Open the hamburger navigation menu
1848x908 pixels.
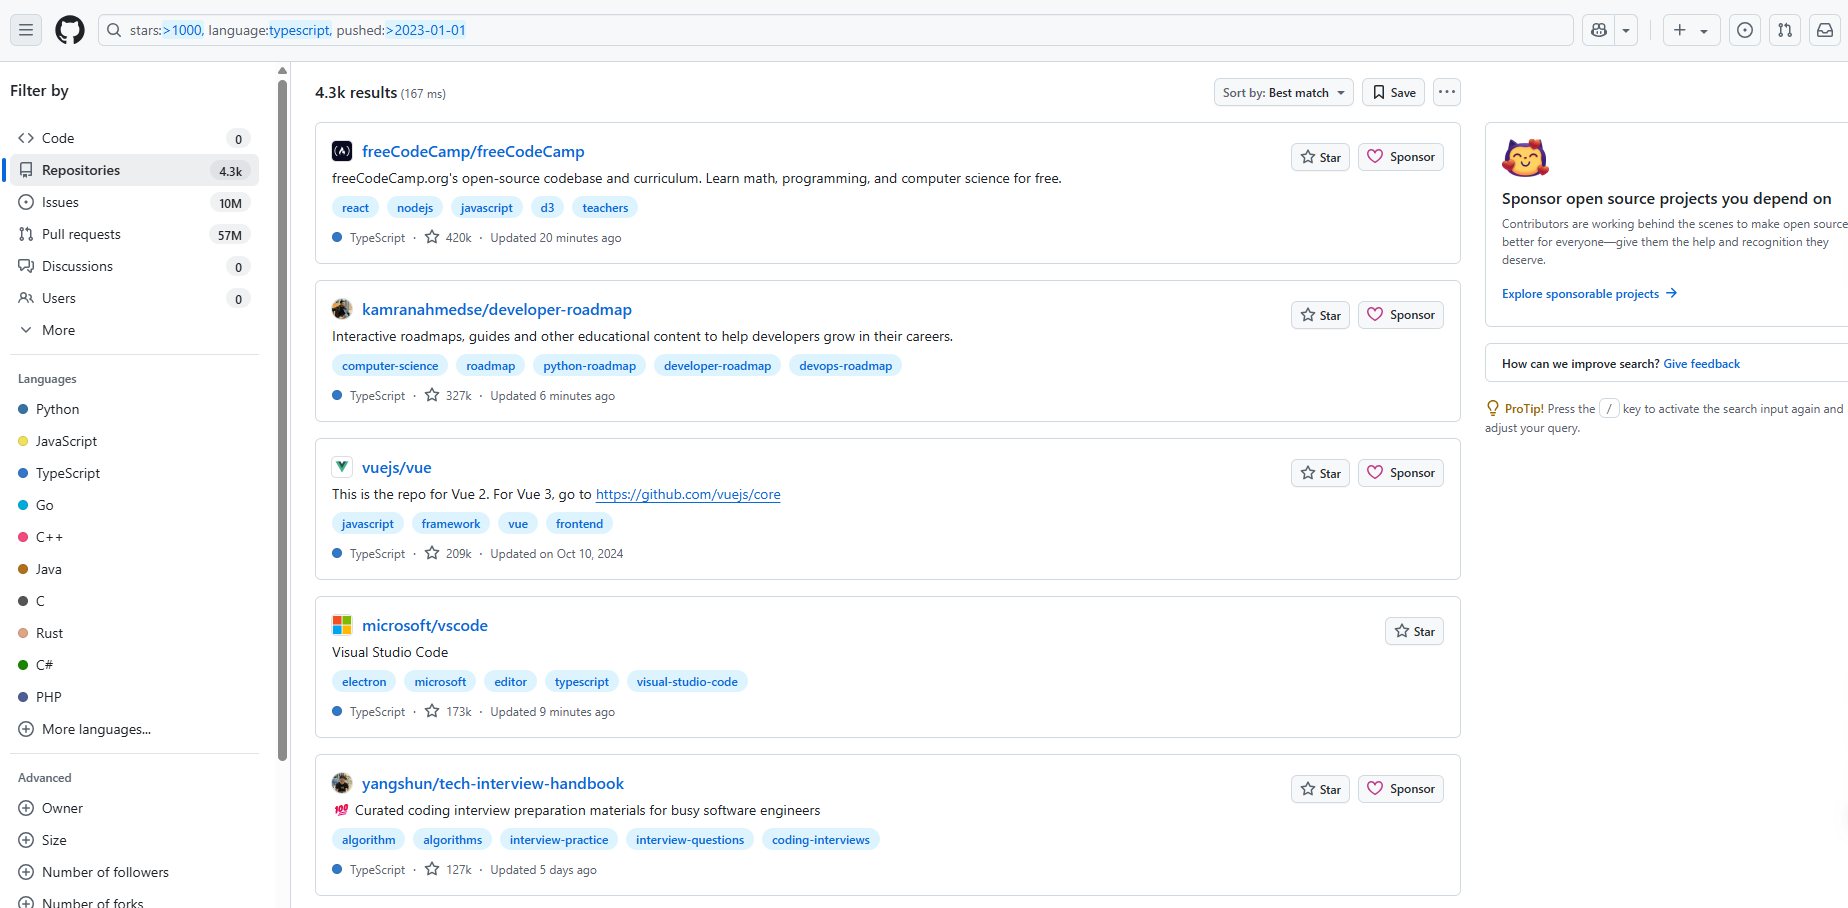coord(26,30)
